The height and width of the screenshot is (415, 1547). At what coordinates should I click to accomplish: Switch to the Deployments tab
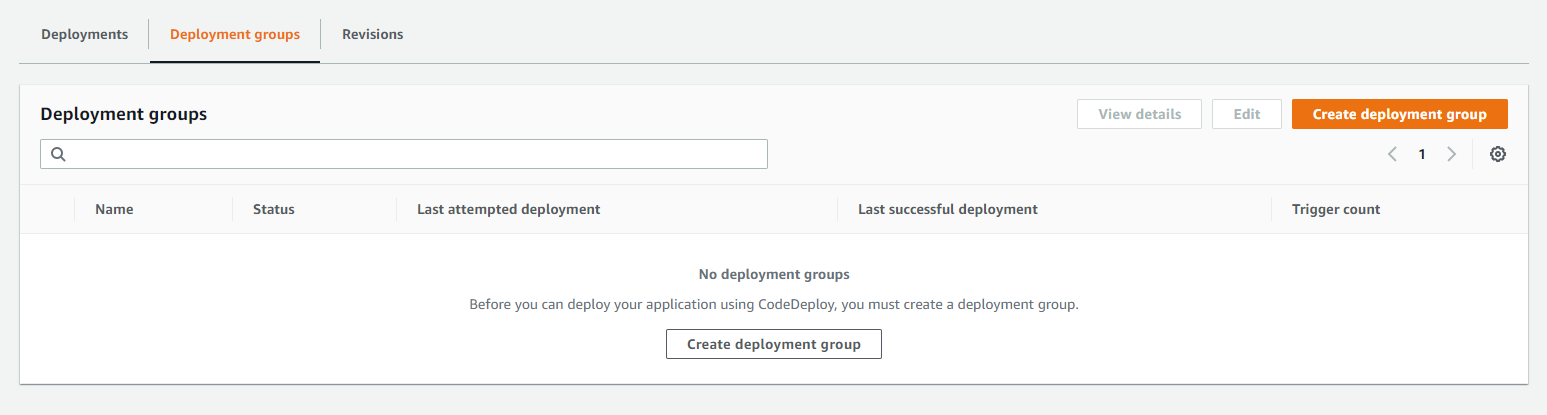[x=84, y=34]
